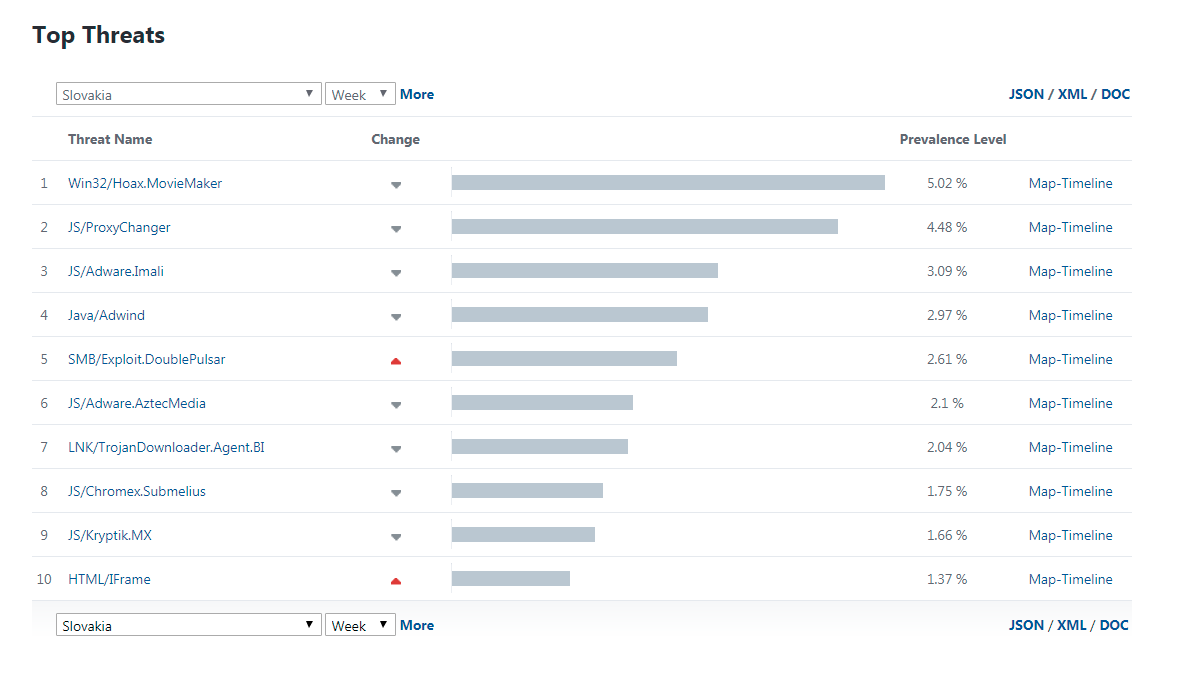1182x684 pixels.
Task: Open the top Week period dropdown
Action: pos(360,94)
